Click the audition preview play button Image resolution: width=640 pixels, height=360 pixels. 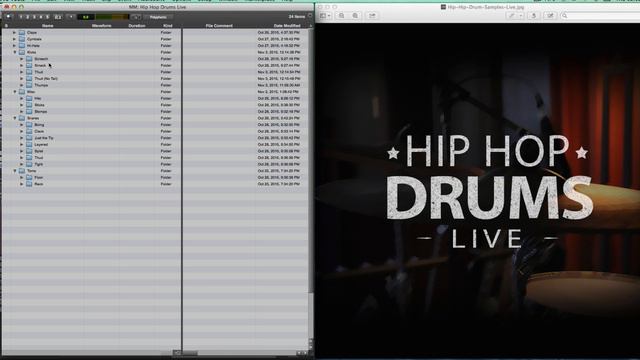point(71,17)
